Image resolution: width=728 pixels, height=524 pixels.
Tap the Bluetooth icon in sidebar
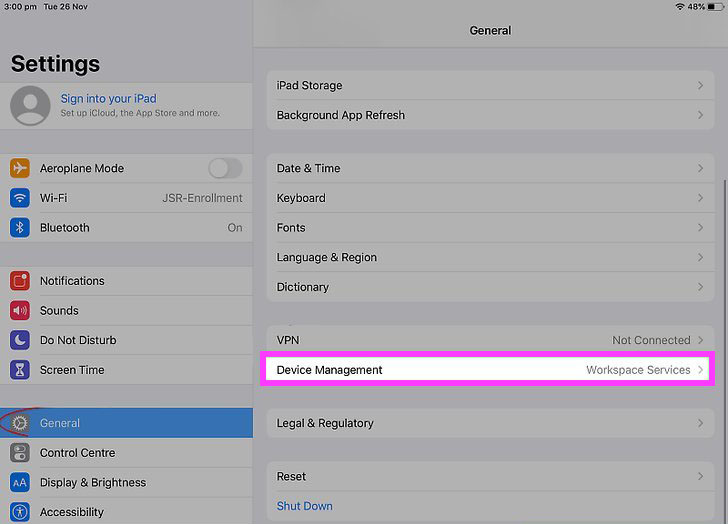pyautogui.click(x=20, y=227)
